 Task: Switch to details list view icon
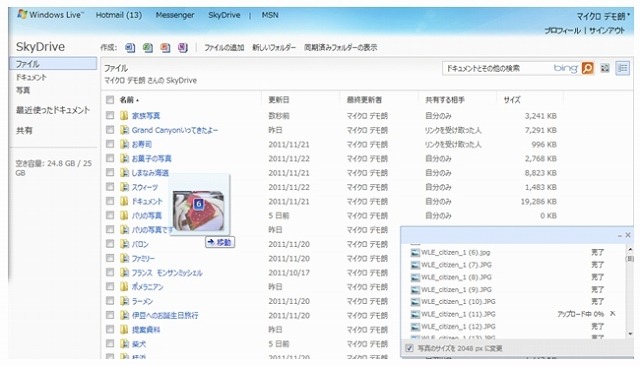[622, 68]
